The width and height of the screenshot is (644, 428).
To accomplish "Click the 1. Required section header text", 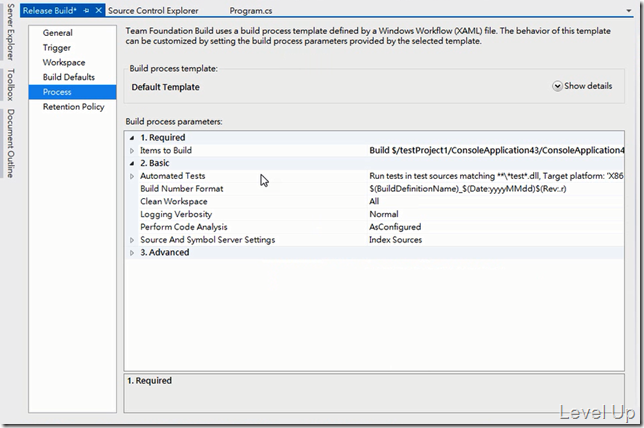I will [163, 138].
